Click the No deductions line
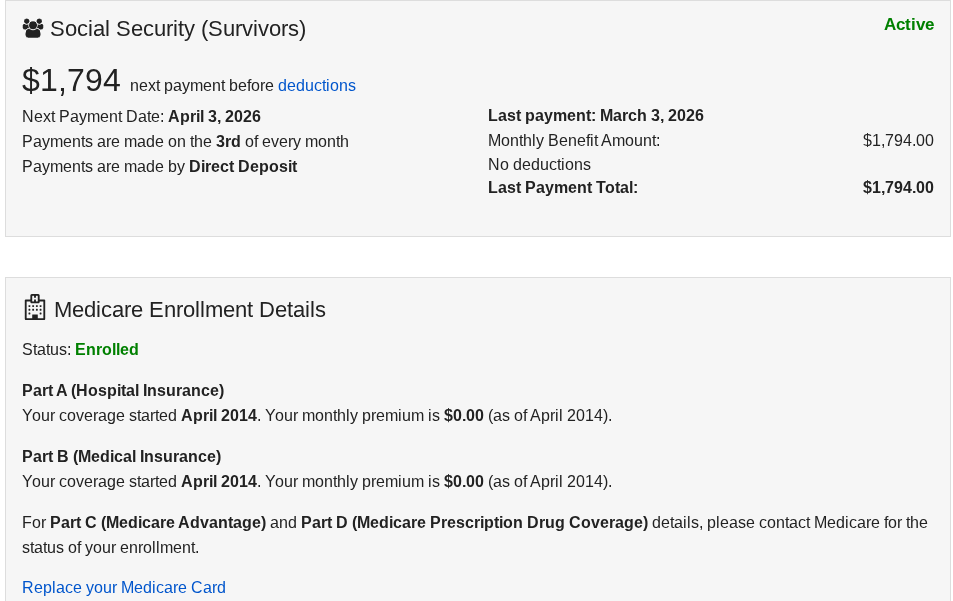The height and width of the screenshot is (601, 953). click(x=539, y=165)
